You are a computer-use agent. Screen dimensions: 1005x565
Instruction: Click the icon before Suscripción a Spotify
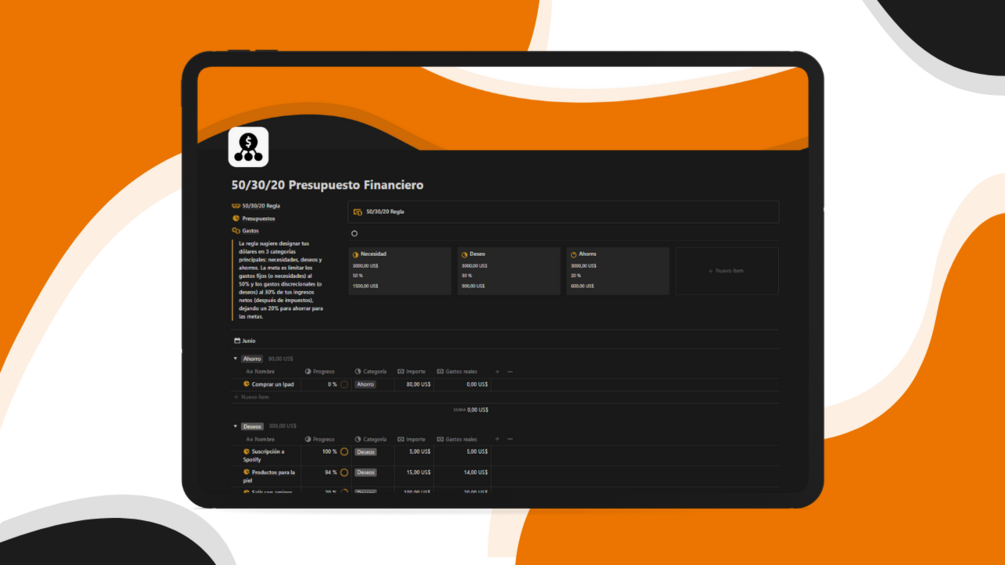(246, 452)
